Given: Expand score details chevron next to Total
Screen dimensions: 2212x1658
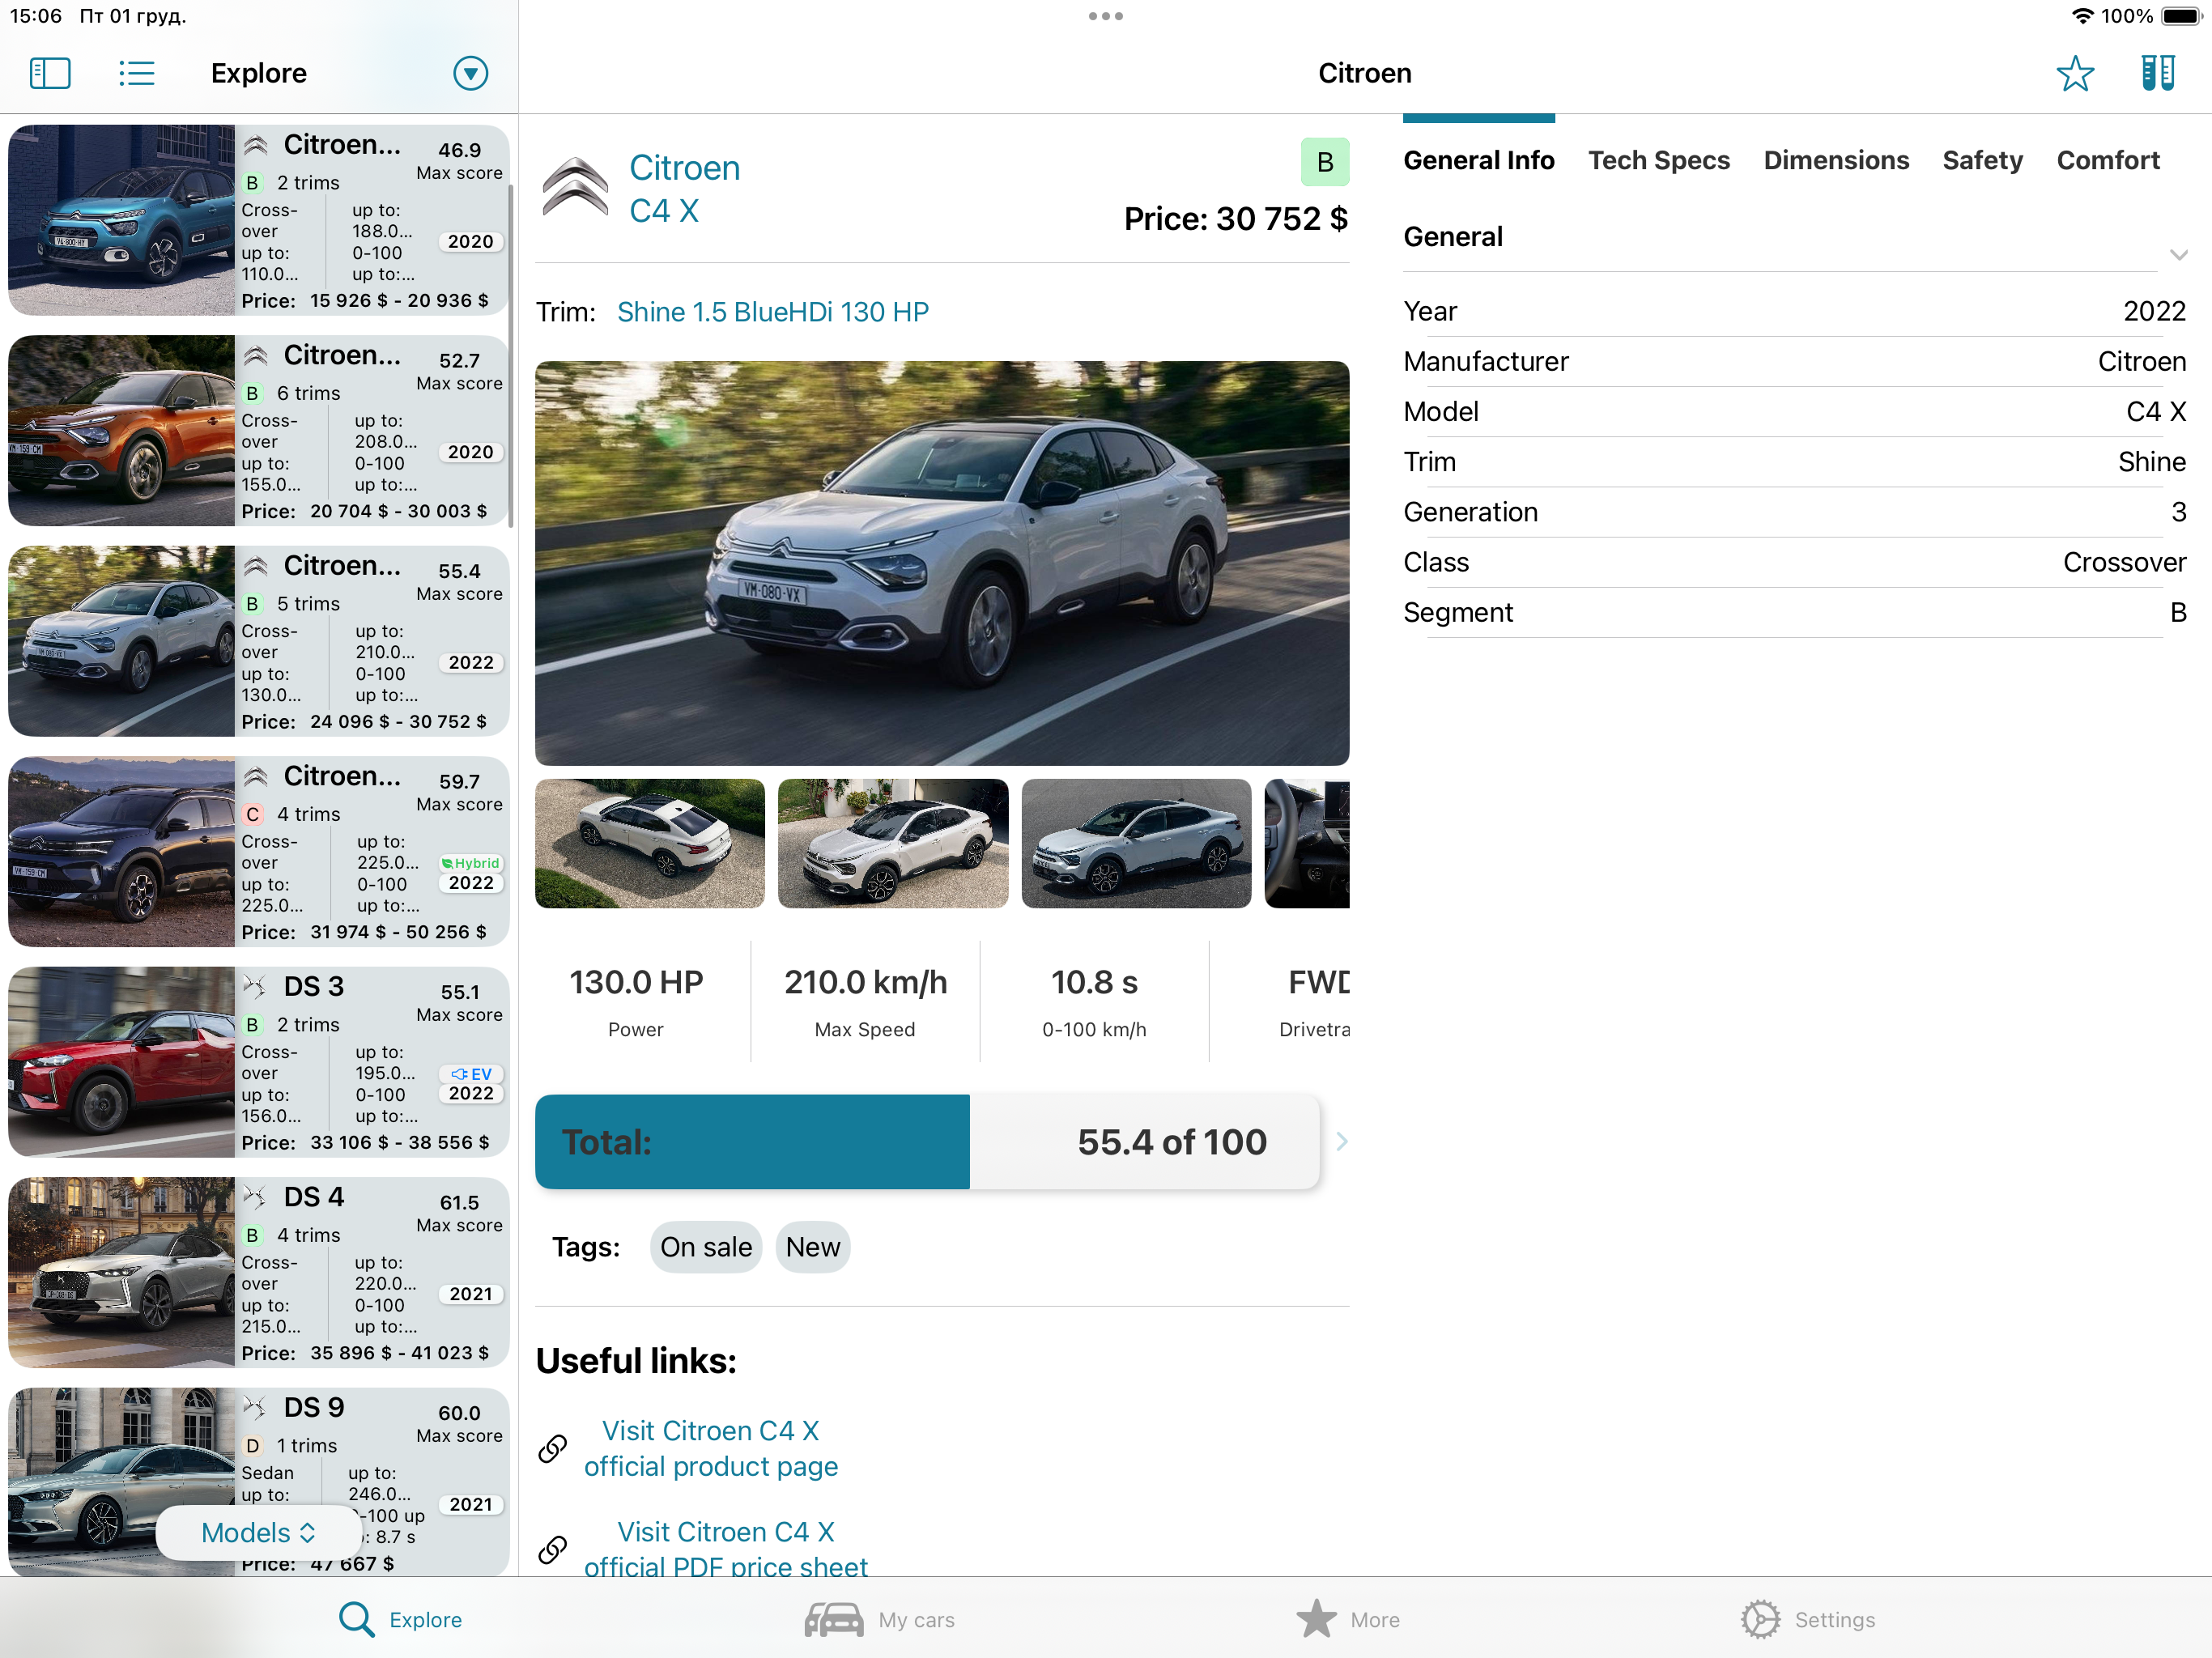Looking at the screenshot, I should [x=1342, y=1141].
